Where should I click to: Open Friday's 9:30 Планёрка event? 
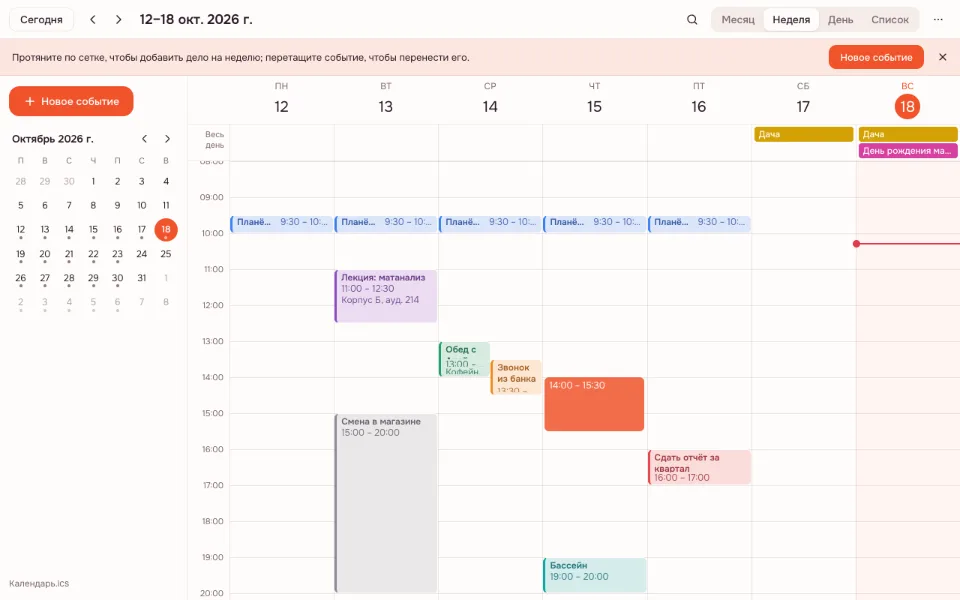click(x=699, y=223)
